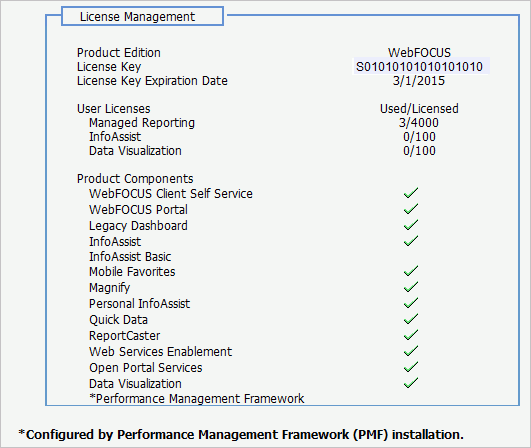Click the ReportCaster checkmark

pos(411,335)
